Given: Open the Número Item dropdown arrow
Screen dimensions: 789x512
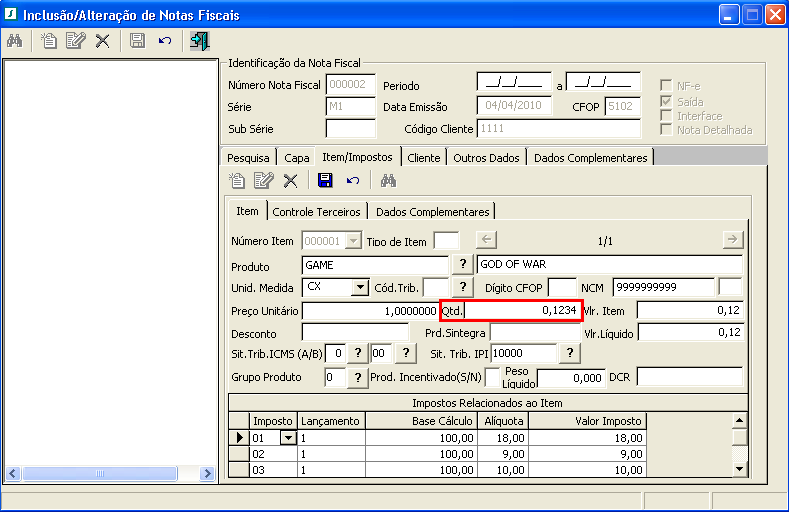Looking at the screenshot, I should tap(353, 241).
